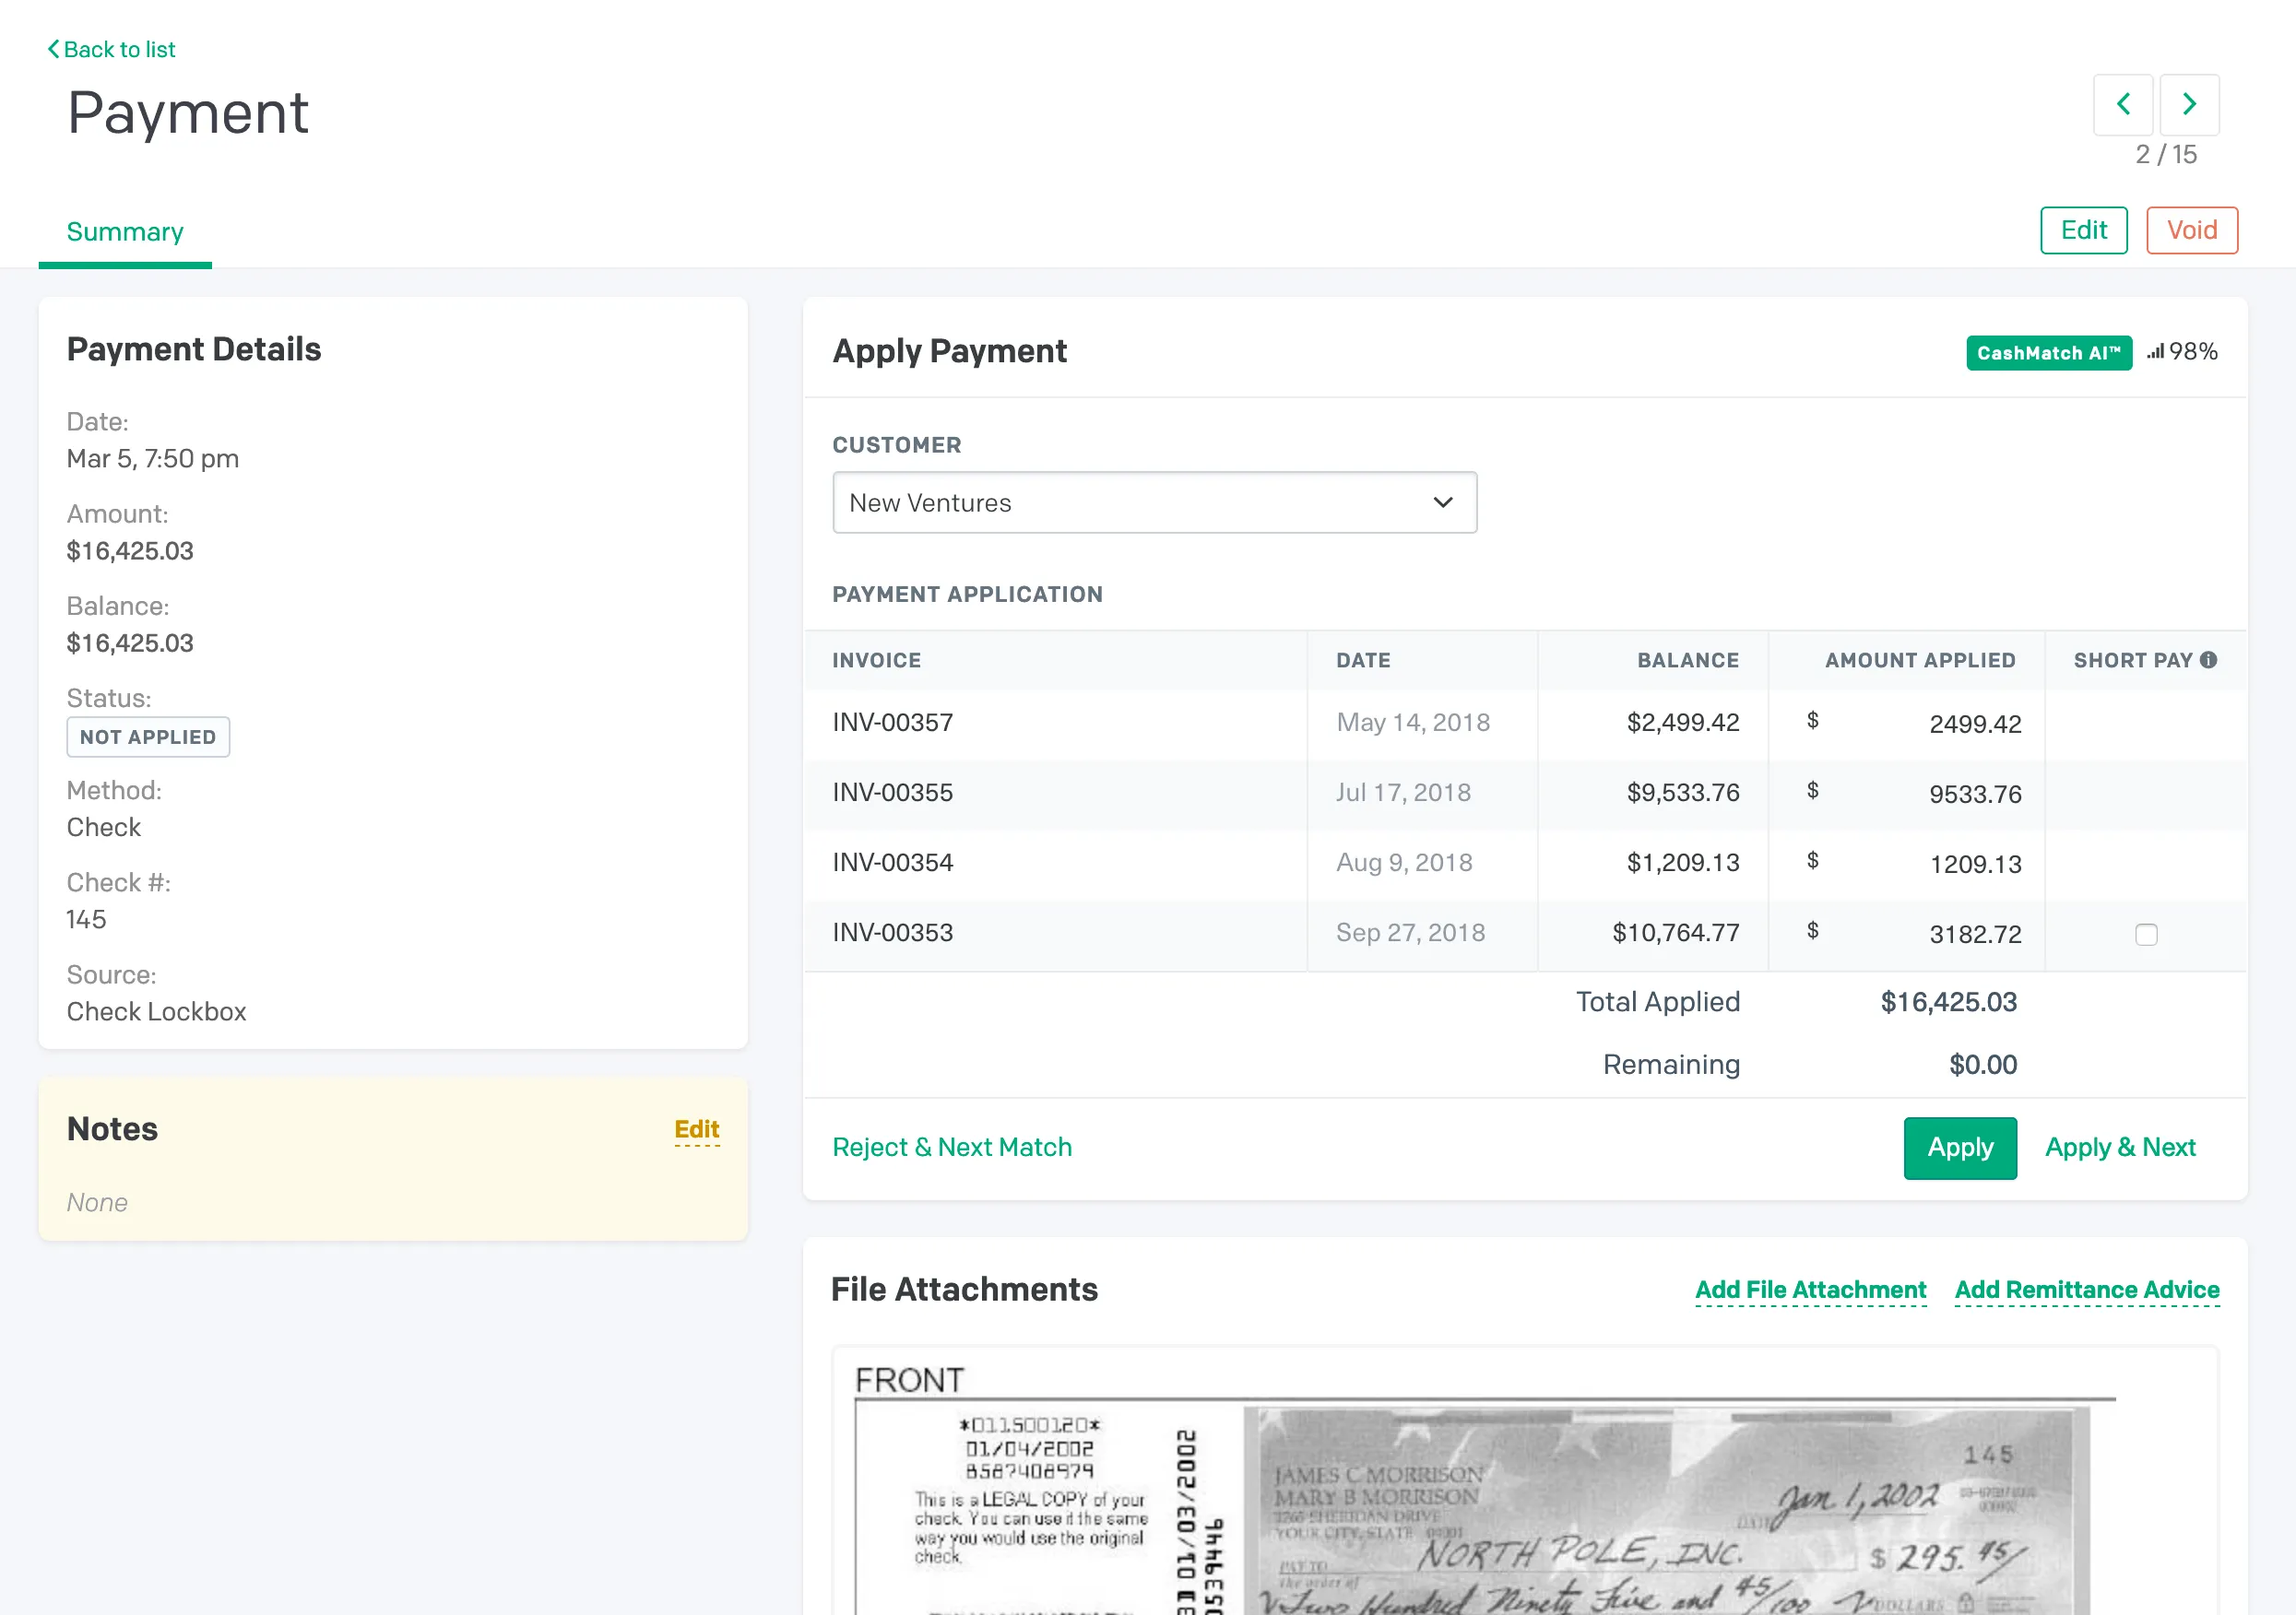This screenshot has width=2296, height=1615.
Task: Click the NOT APPLIED status badge
Action: click(x=148, y=737)
